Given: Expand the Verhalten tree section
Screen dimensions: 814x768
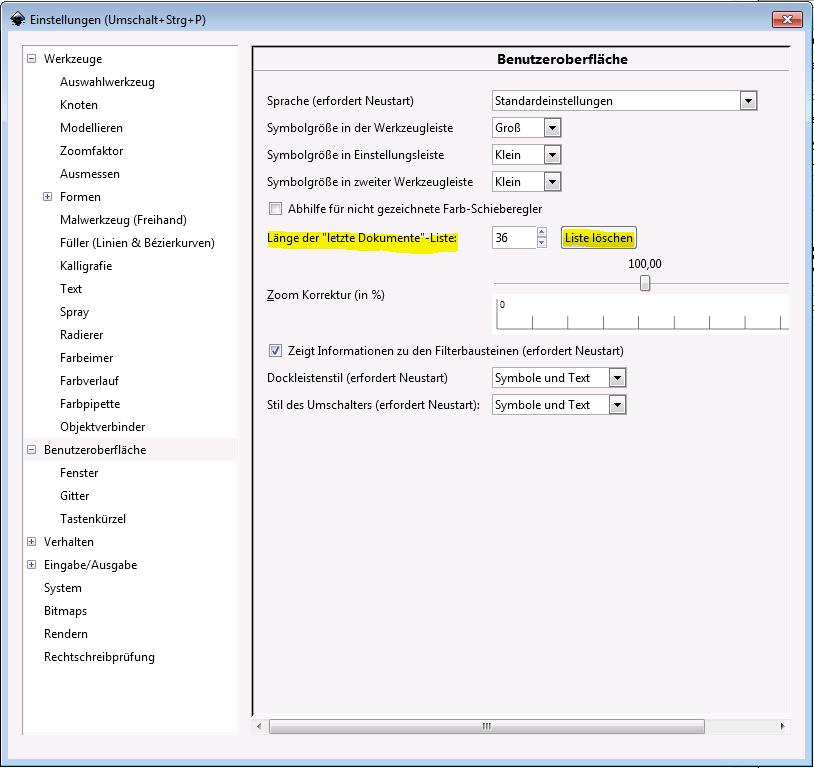Looking at the screenshot, I should click(32, 542).
